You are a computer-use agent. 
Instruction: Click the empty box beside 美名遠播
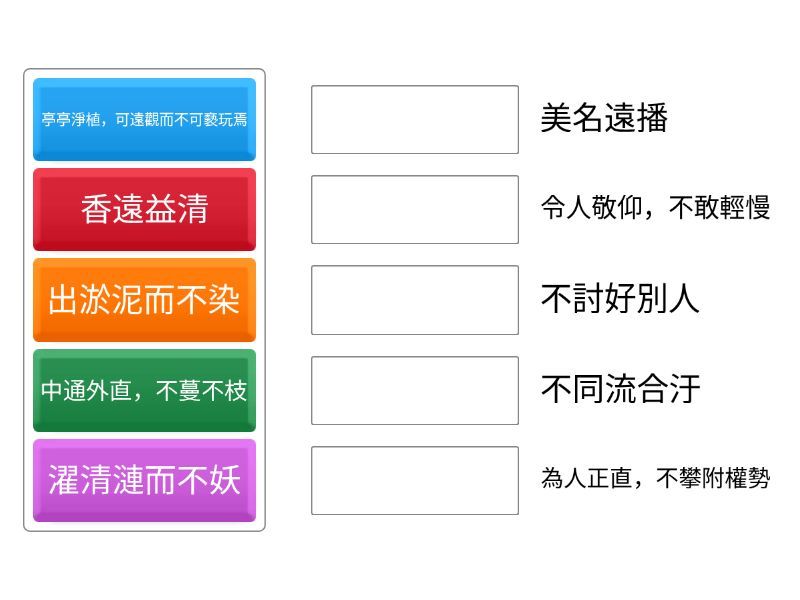(x=414, y=120)
